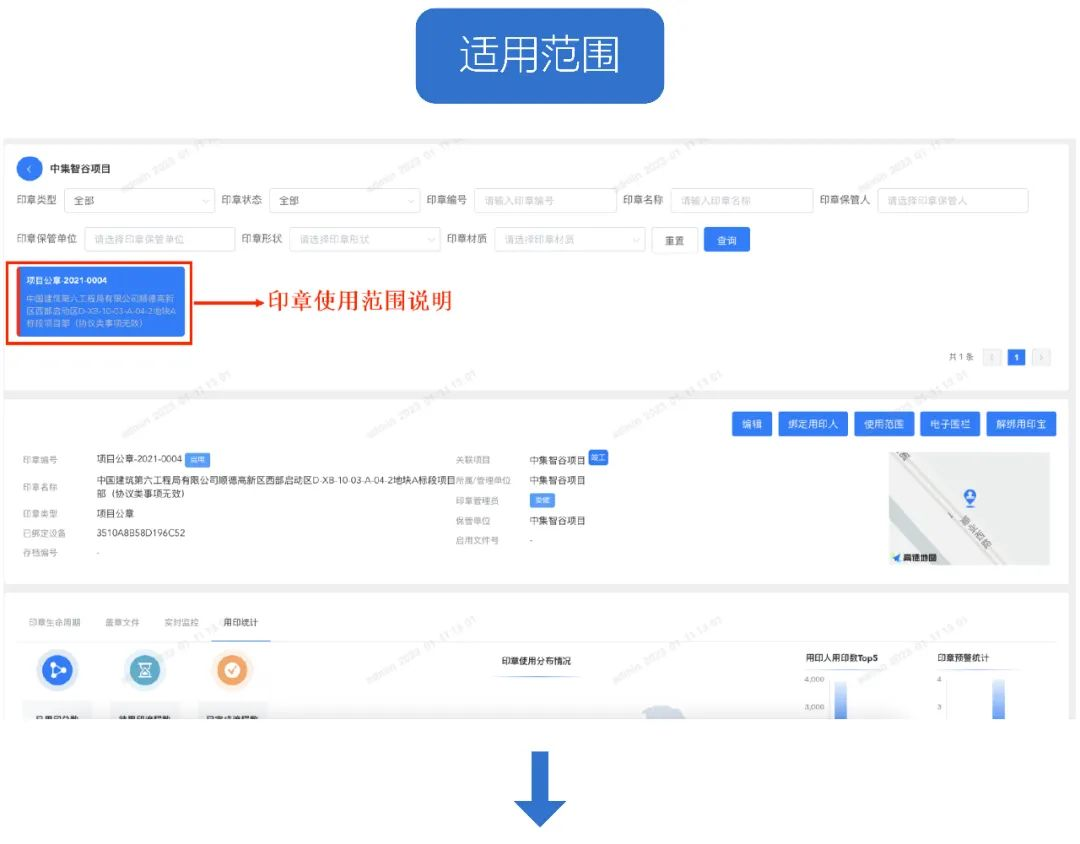Image resolution: width=1080 pixels, height=844 pixels.
Task: Click the orange checkmark statistics icon
Action: click(232, 670)
